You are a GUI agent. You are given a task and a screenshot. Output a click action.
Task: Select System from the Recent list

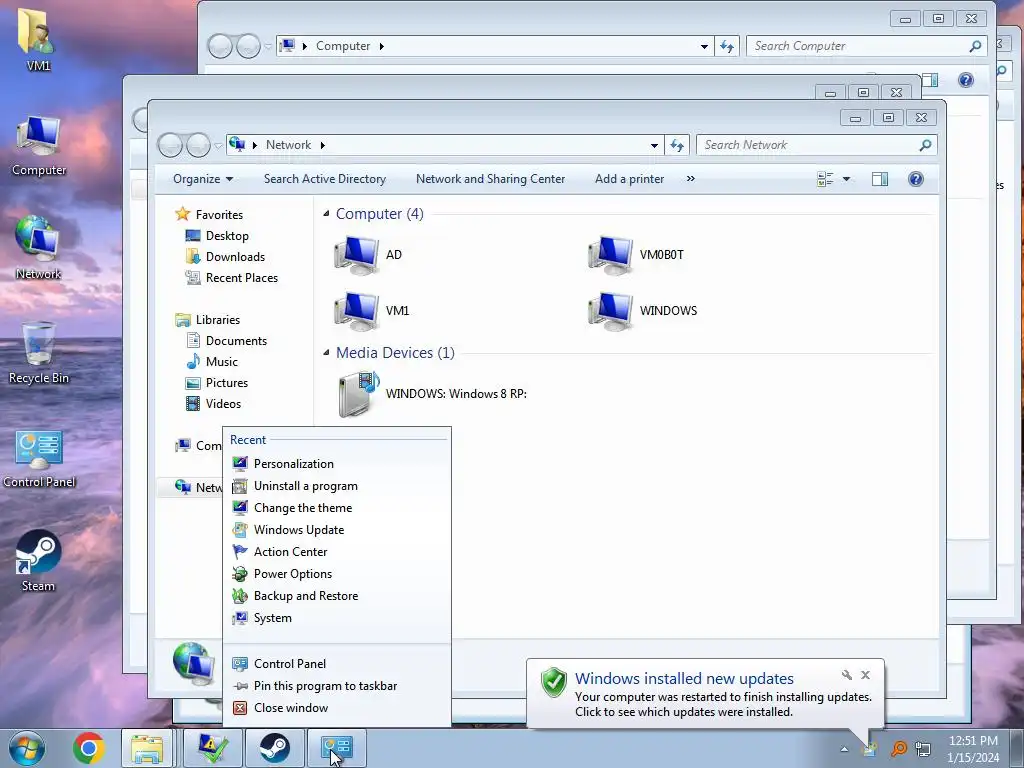click(x=337, y=618)
